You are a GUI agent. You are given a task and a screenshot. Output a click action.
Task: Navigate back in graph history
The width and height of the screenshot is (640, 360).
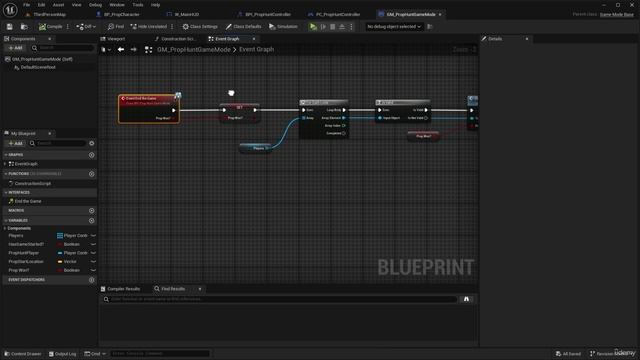coord(121,49)
